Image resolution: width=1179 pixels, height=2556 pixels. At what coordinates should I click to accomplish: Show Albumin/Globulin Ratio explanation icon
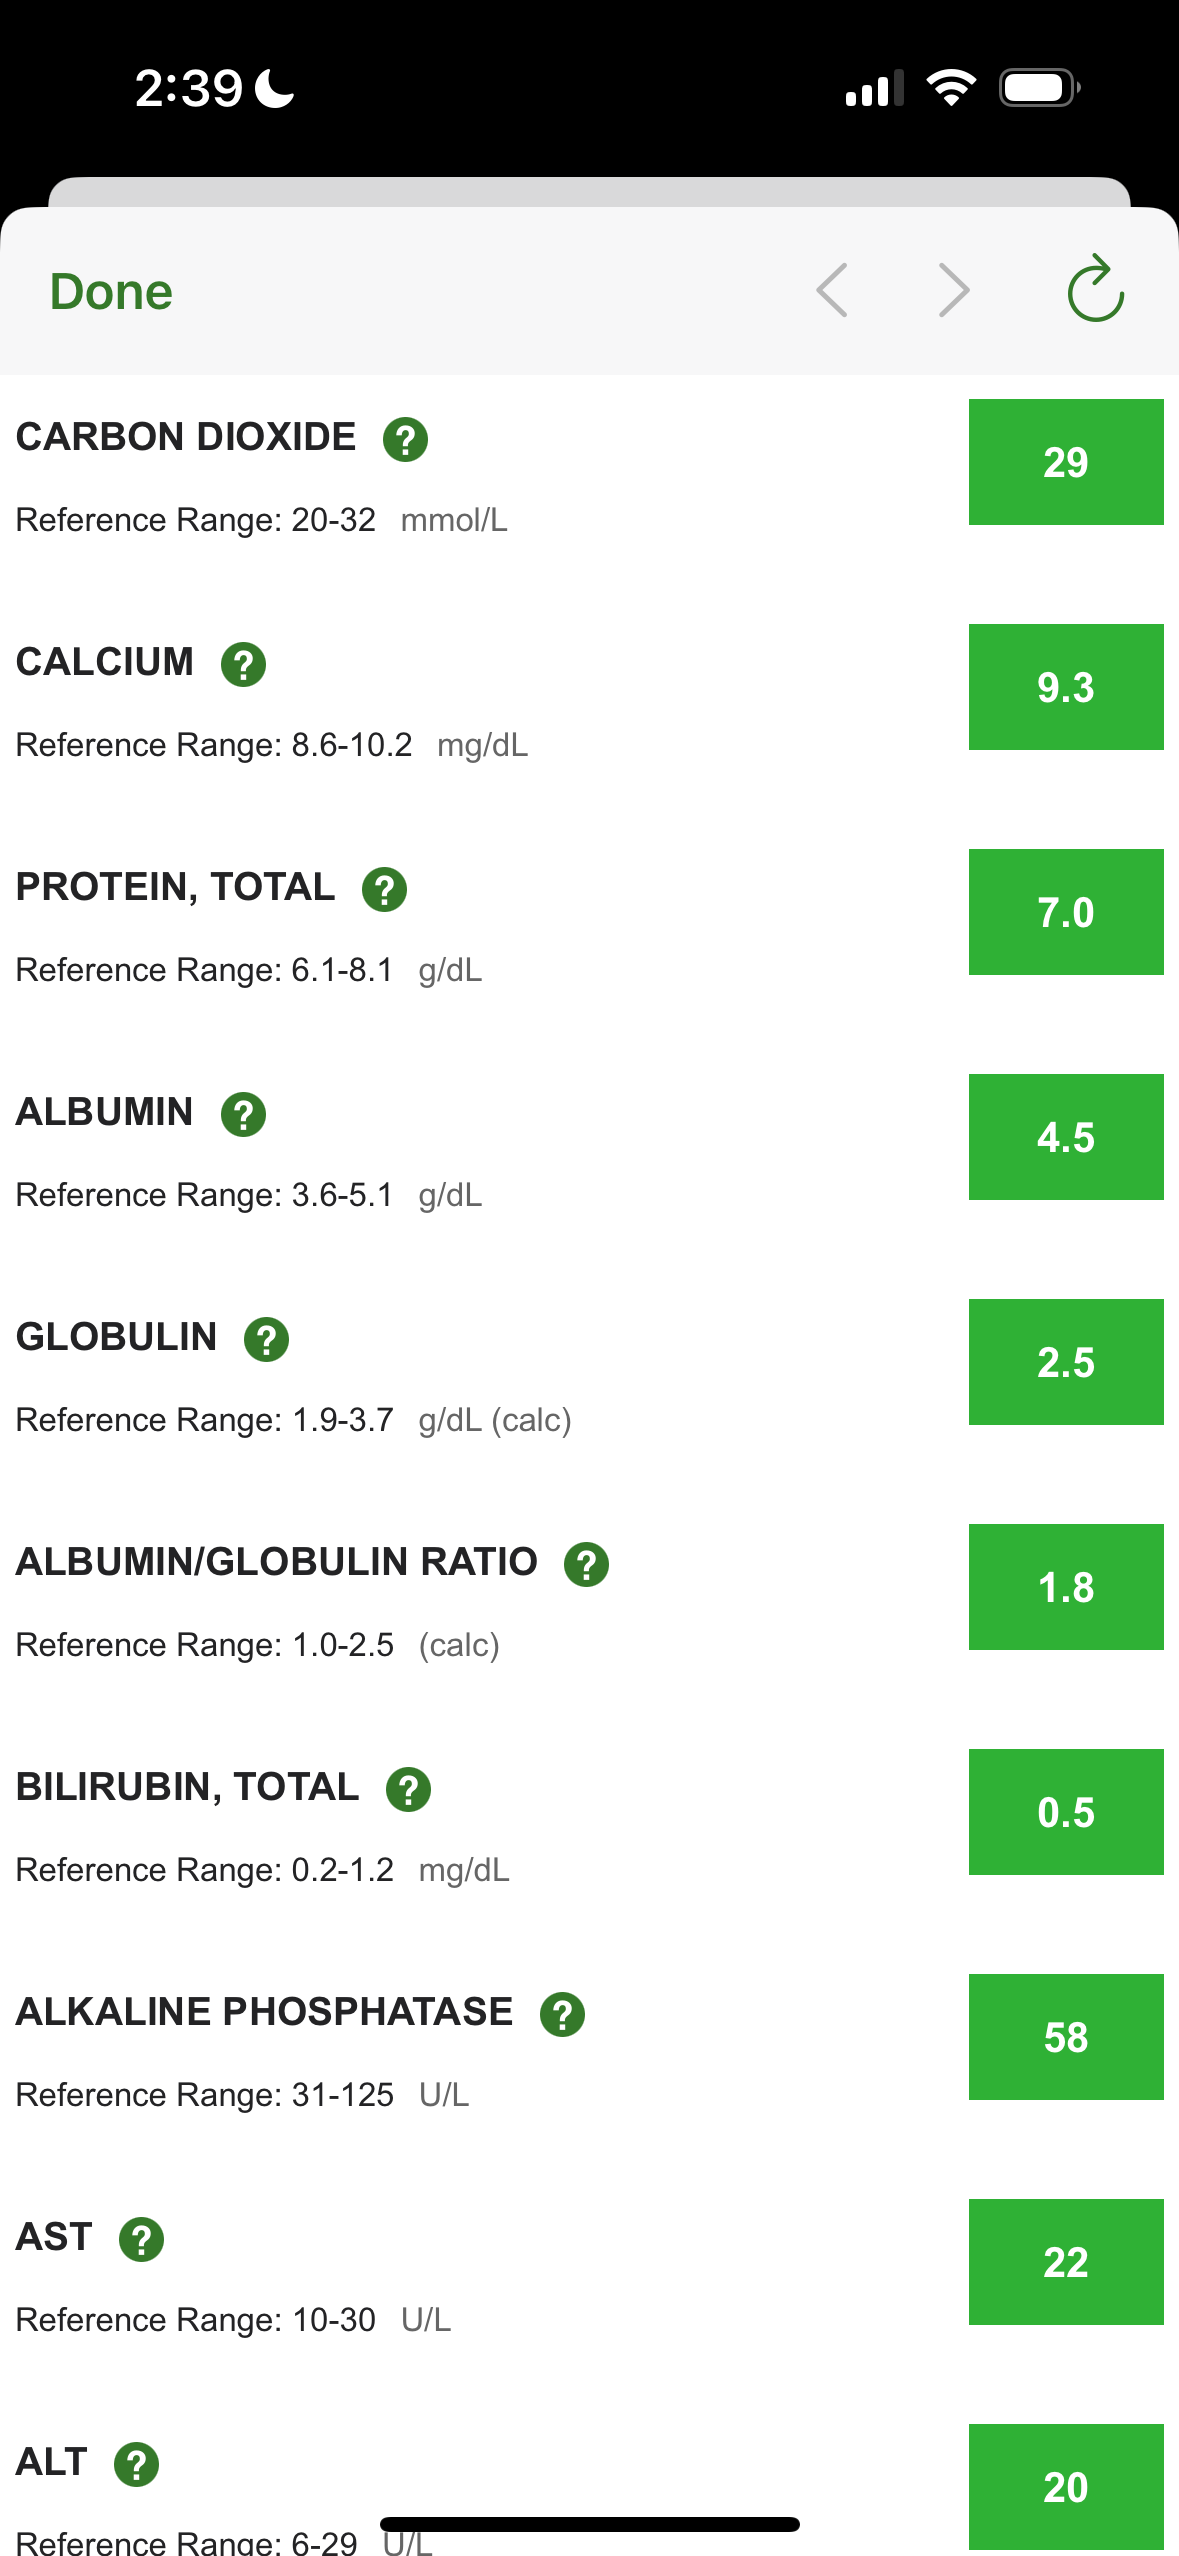tap(586, 1564)
